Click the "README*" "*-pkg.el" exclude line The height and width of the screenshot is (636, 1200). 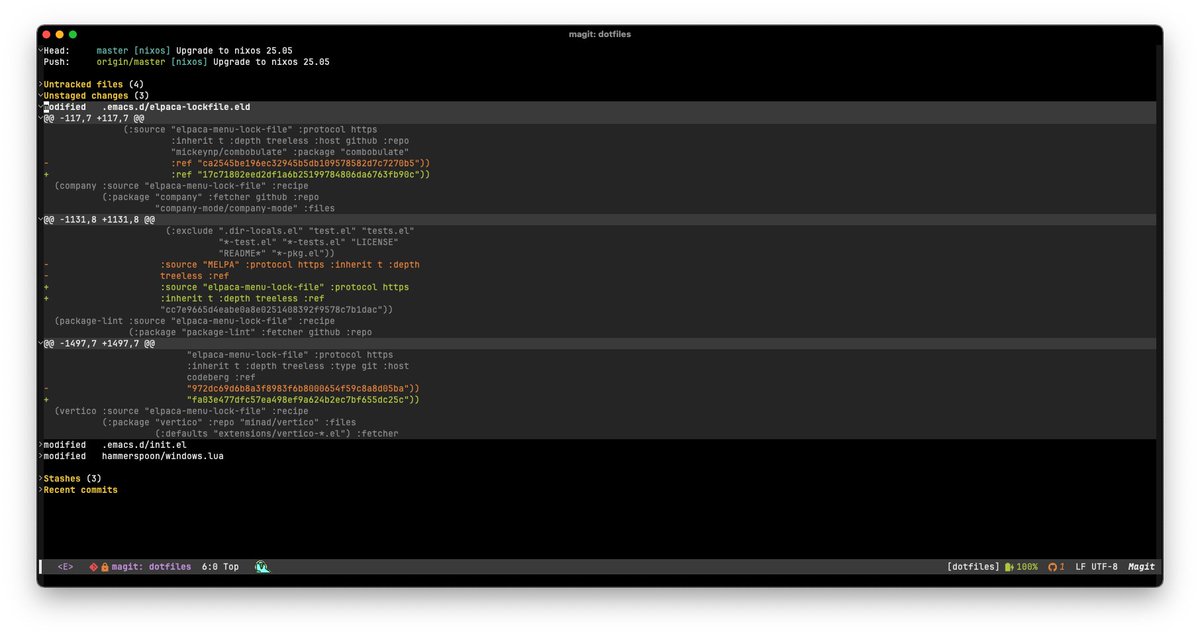point(277,253)
